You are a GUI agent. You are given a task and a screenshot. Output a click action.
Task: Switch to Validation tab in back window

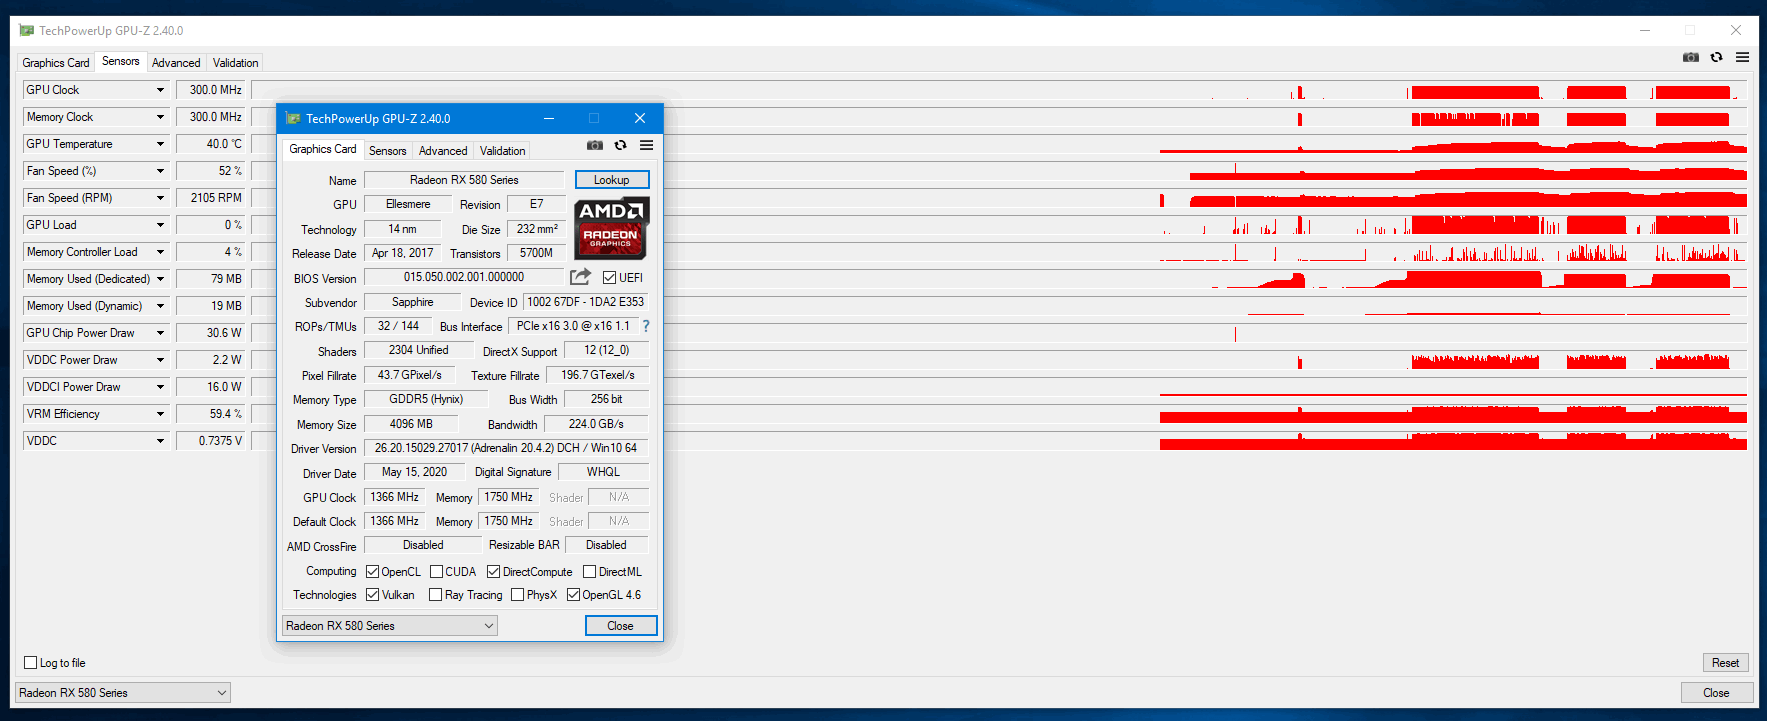(x=236, y=62)
